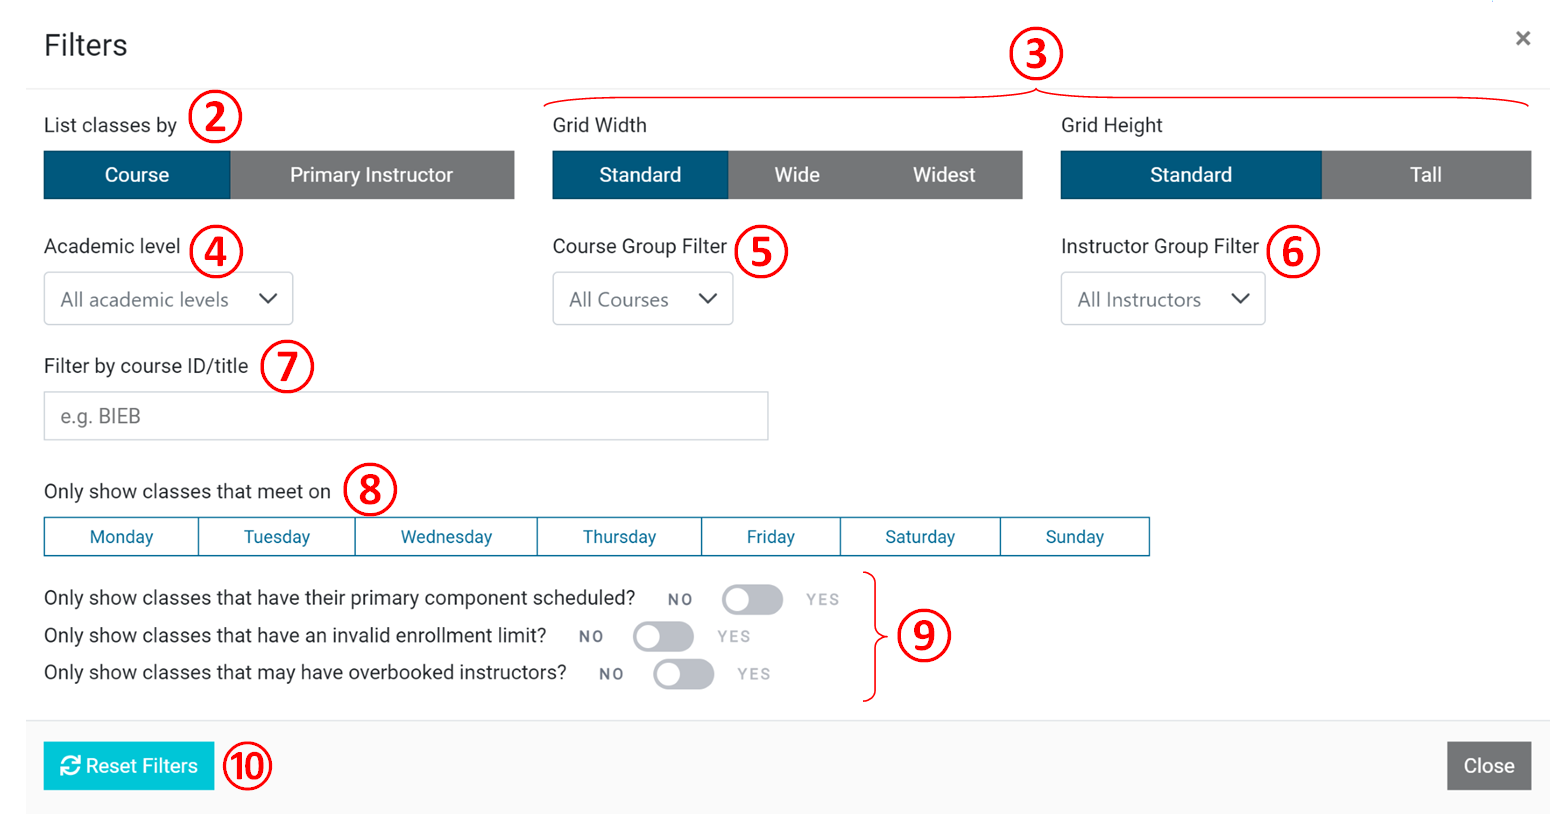The image size is (1550, 814).
Task: Open the Academic level dropdown
Action: 167,298
